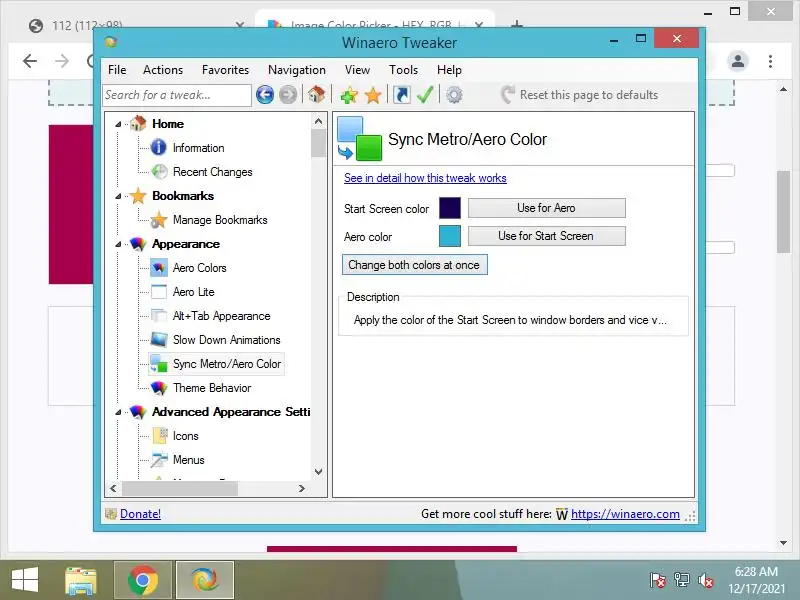Open the File menu
The width and height of the screenshot is (800, 600).
pos(117,70)
